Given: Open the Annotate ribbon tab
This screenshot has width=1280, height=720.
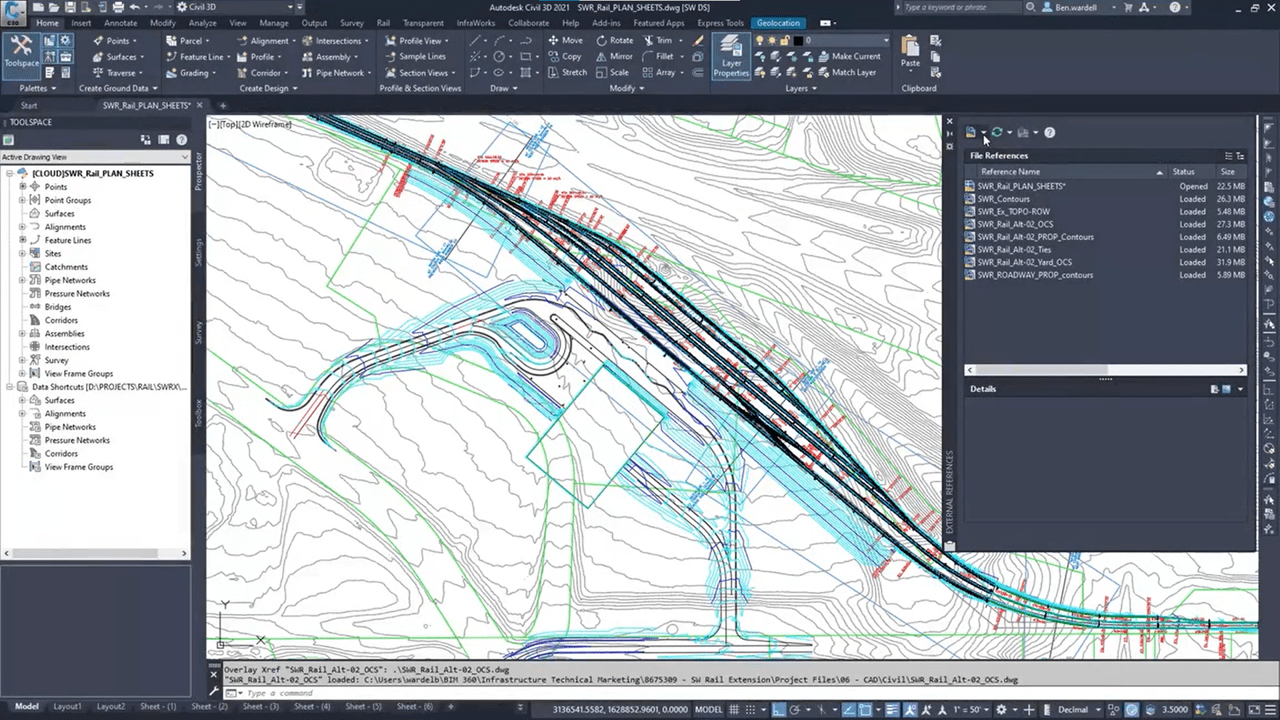Looking at the screenshot, I should 121,23.
